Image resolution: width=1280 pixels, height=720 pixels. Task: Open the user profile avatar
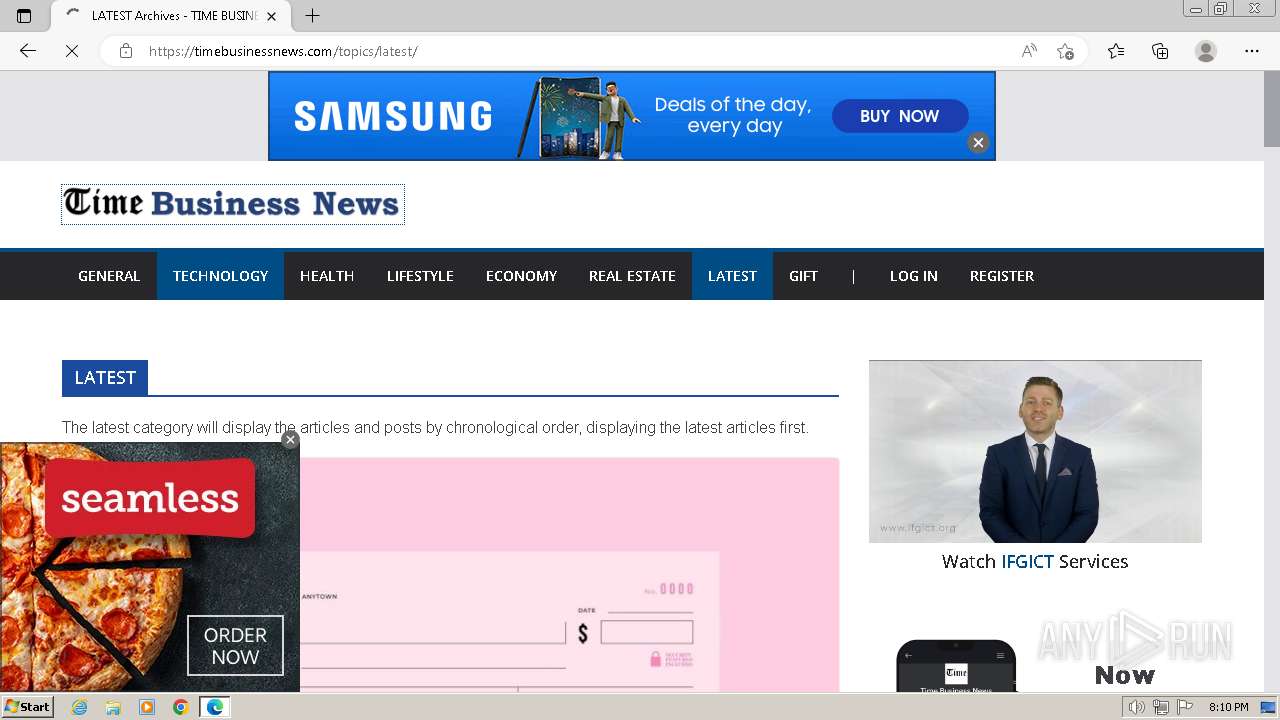[x=1206, y=51]
